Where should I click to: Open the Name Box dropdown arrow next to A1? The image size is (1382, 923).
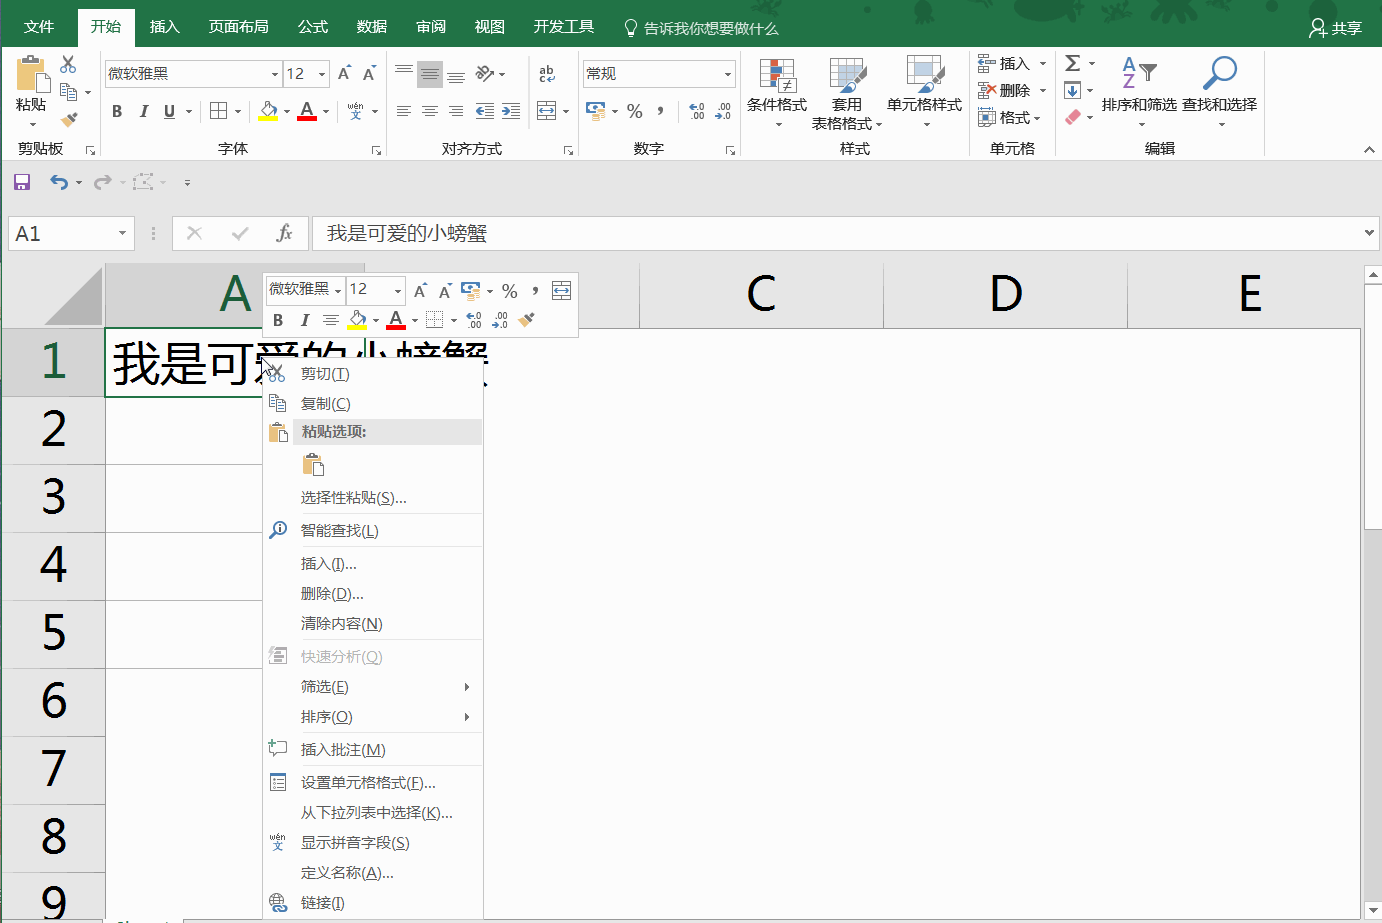122,234
